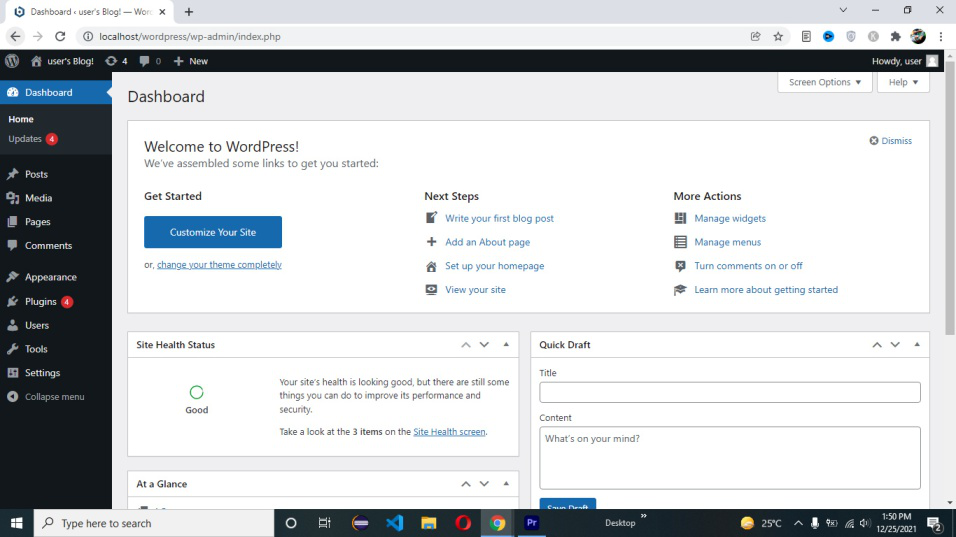Image resolution: width=956 pixels, height=537 pixels.
Task: Toggle Site Health Status panel collapse
Action: point(506,345)
